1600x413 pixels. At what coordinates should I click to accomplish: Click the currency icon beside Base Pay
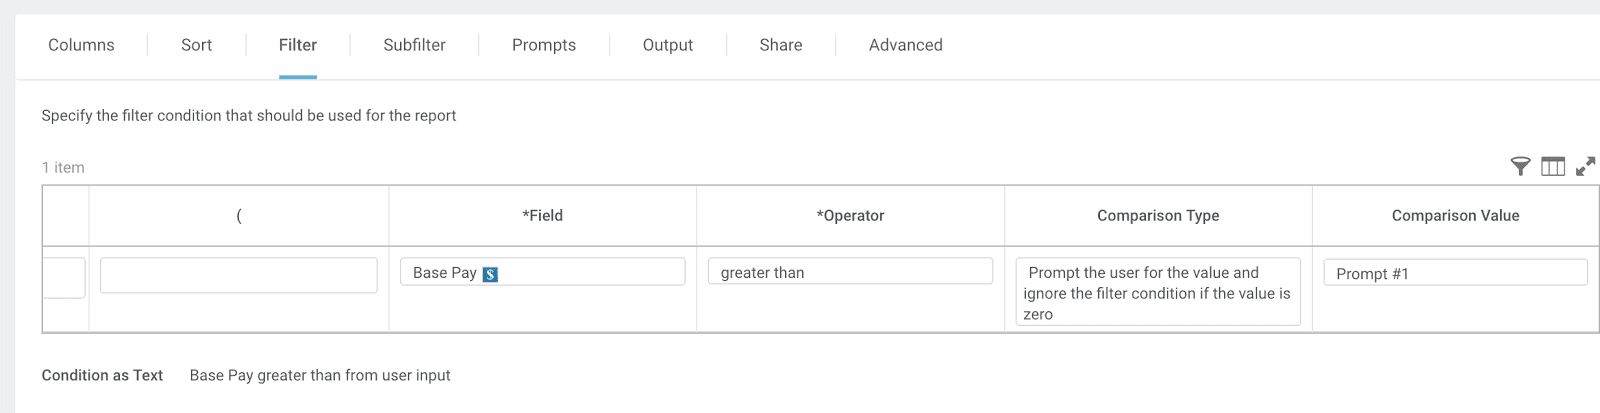tap(490, 274)
